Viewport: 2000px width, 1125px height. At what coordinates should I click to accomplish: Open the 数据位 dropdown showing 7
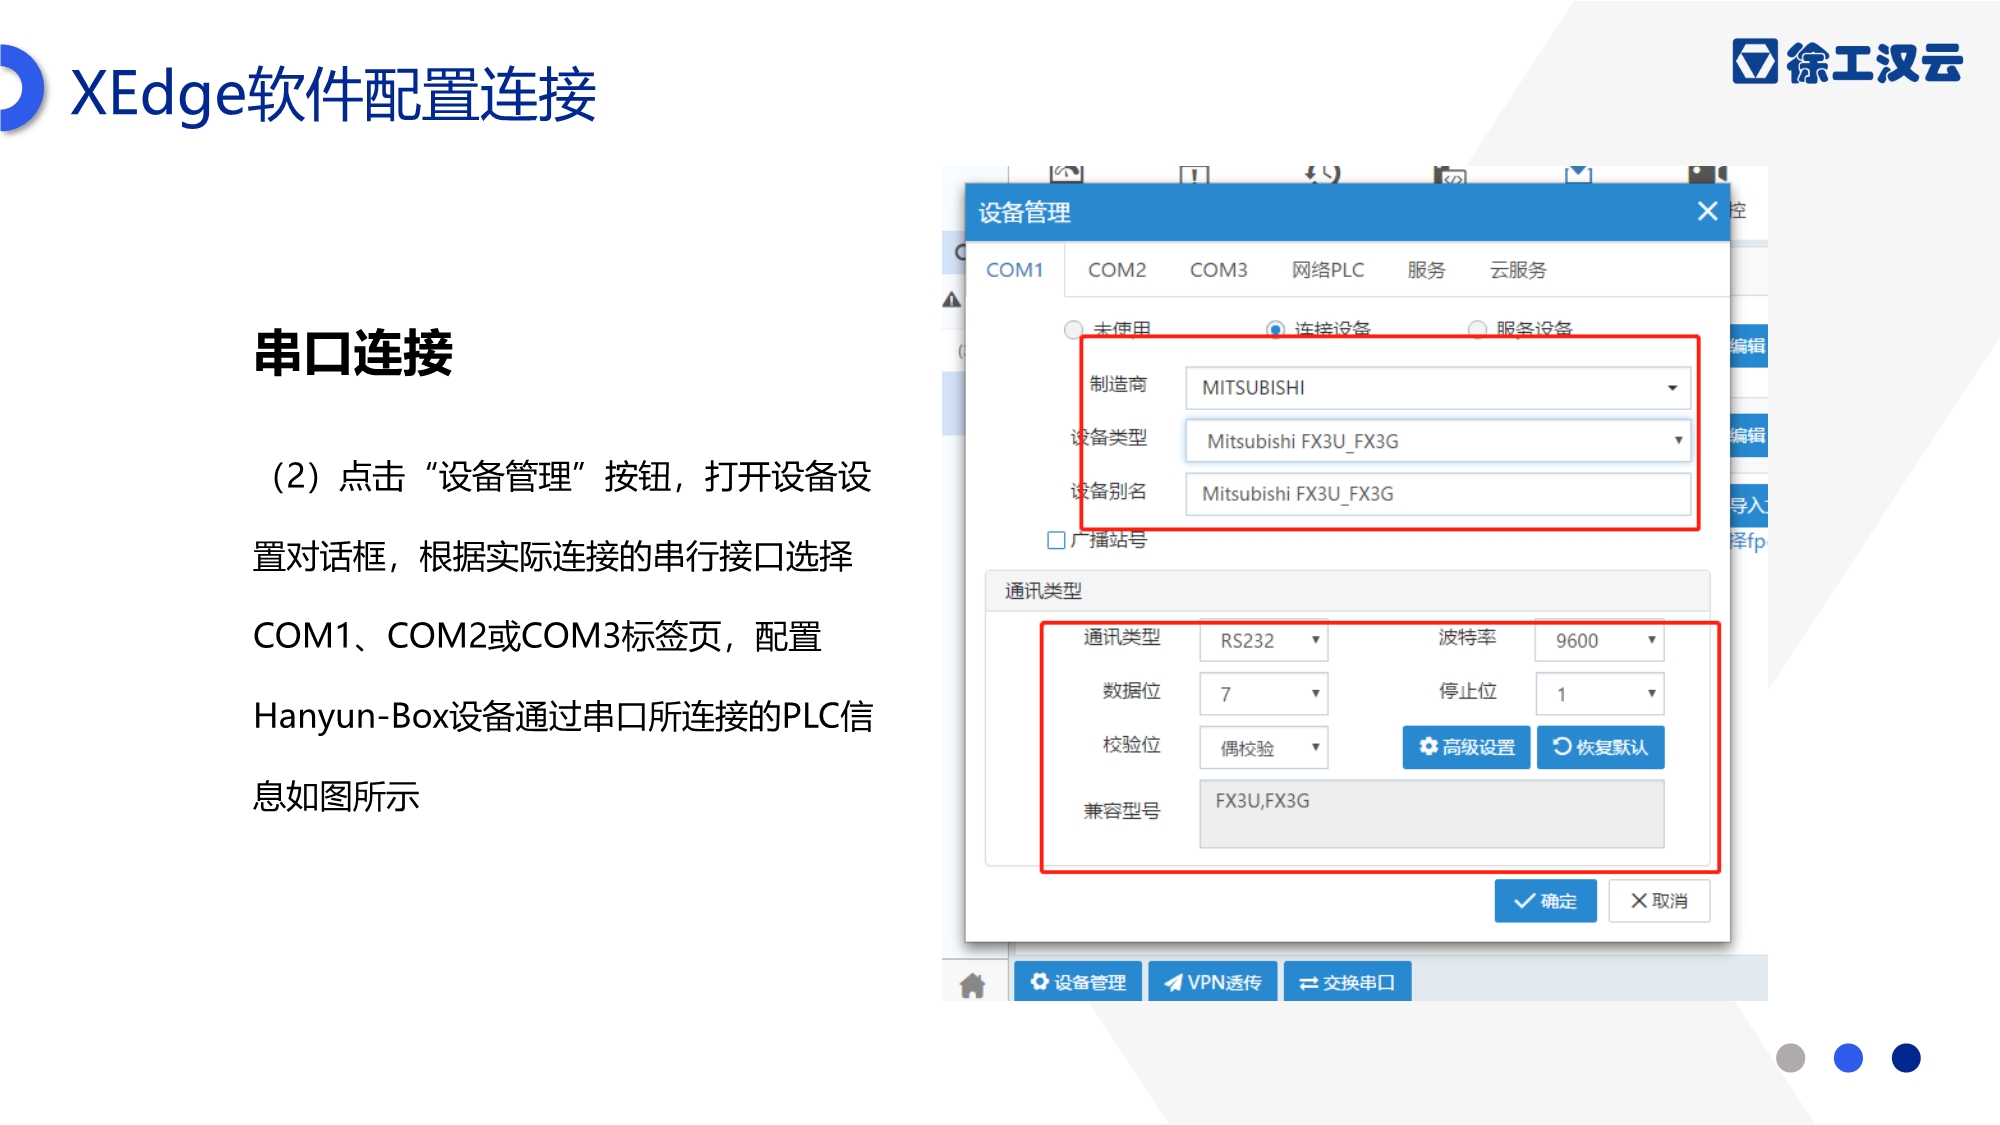[1264, 694]
